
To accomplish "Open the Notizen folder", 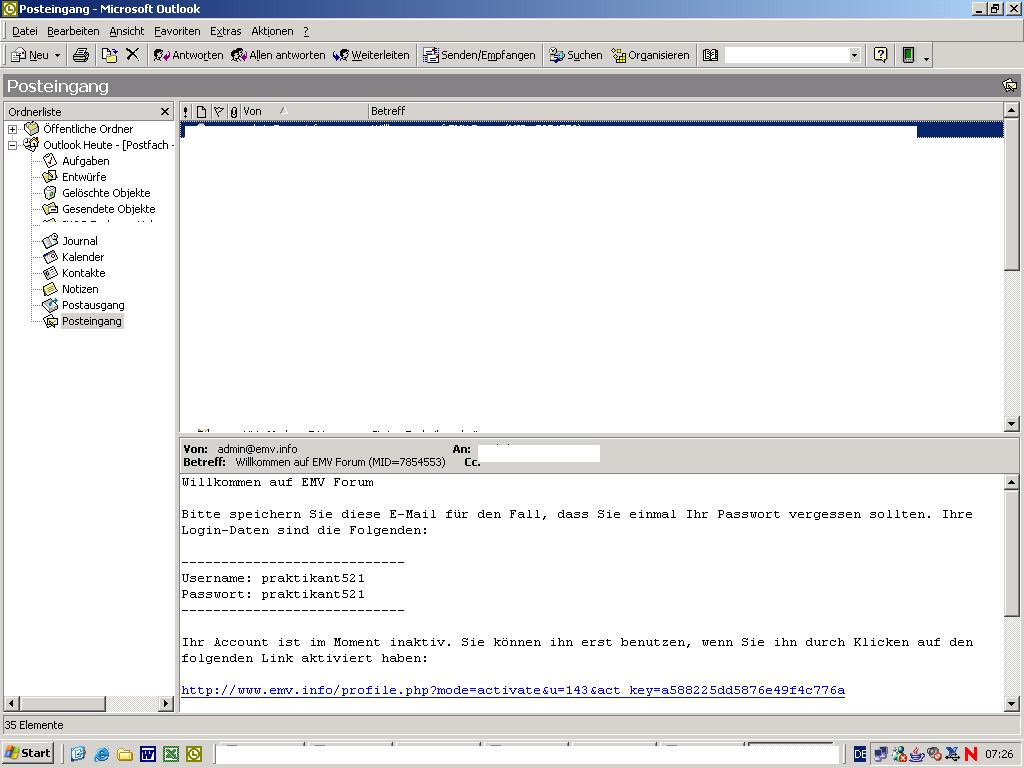I will click(80, 289).
